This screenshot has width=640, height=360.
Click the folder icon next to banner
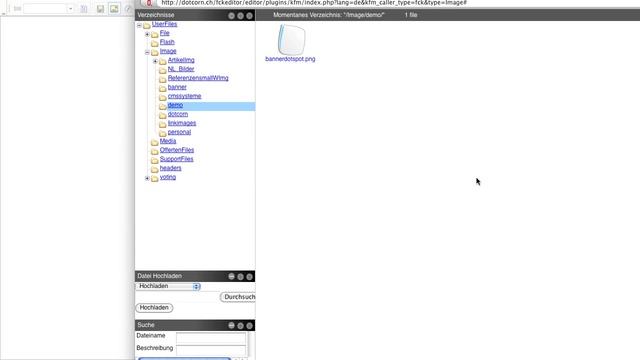click(x=162, y=88)
